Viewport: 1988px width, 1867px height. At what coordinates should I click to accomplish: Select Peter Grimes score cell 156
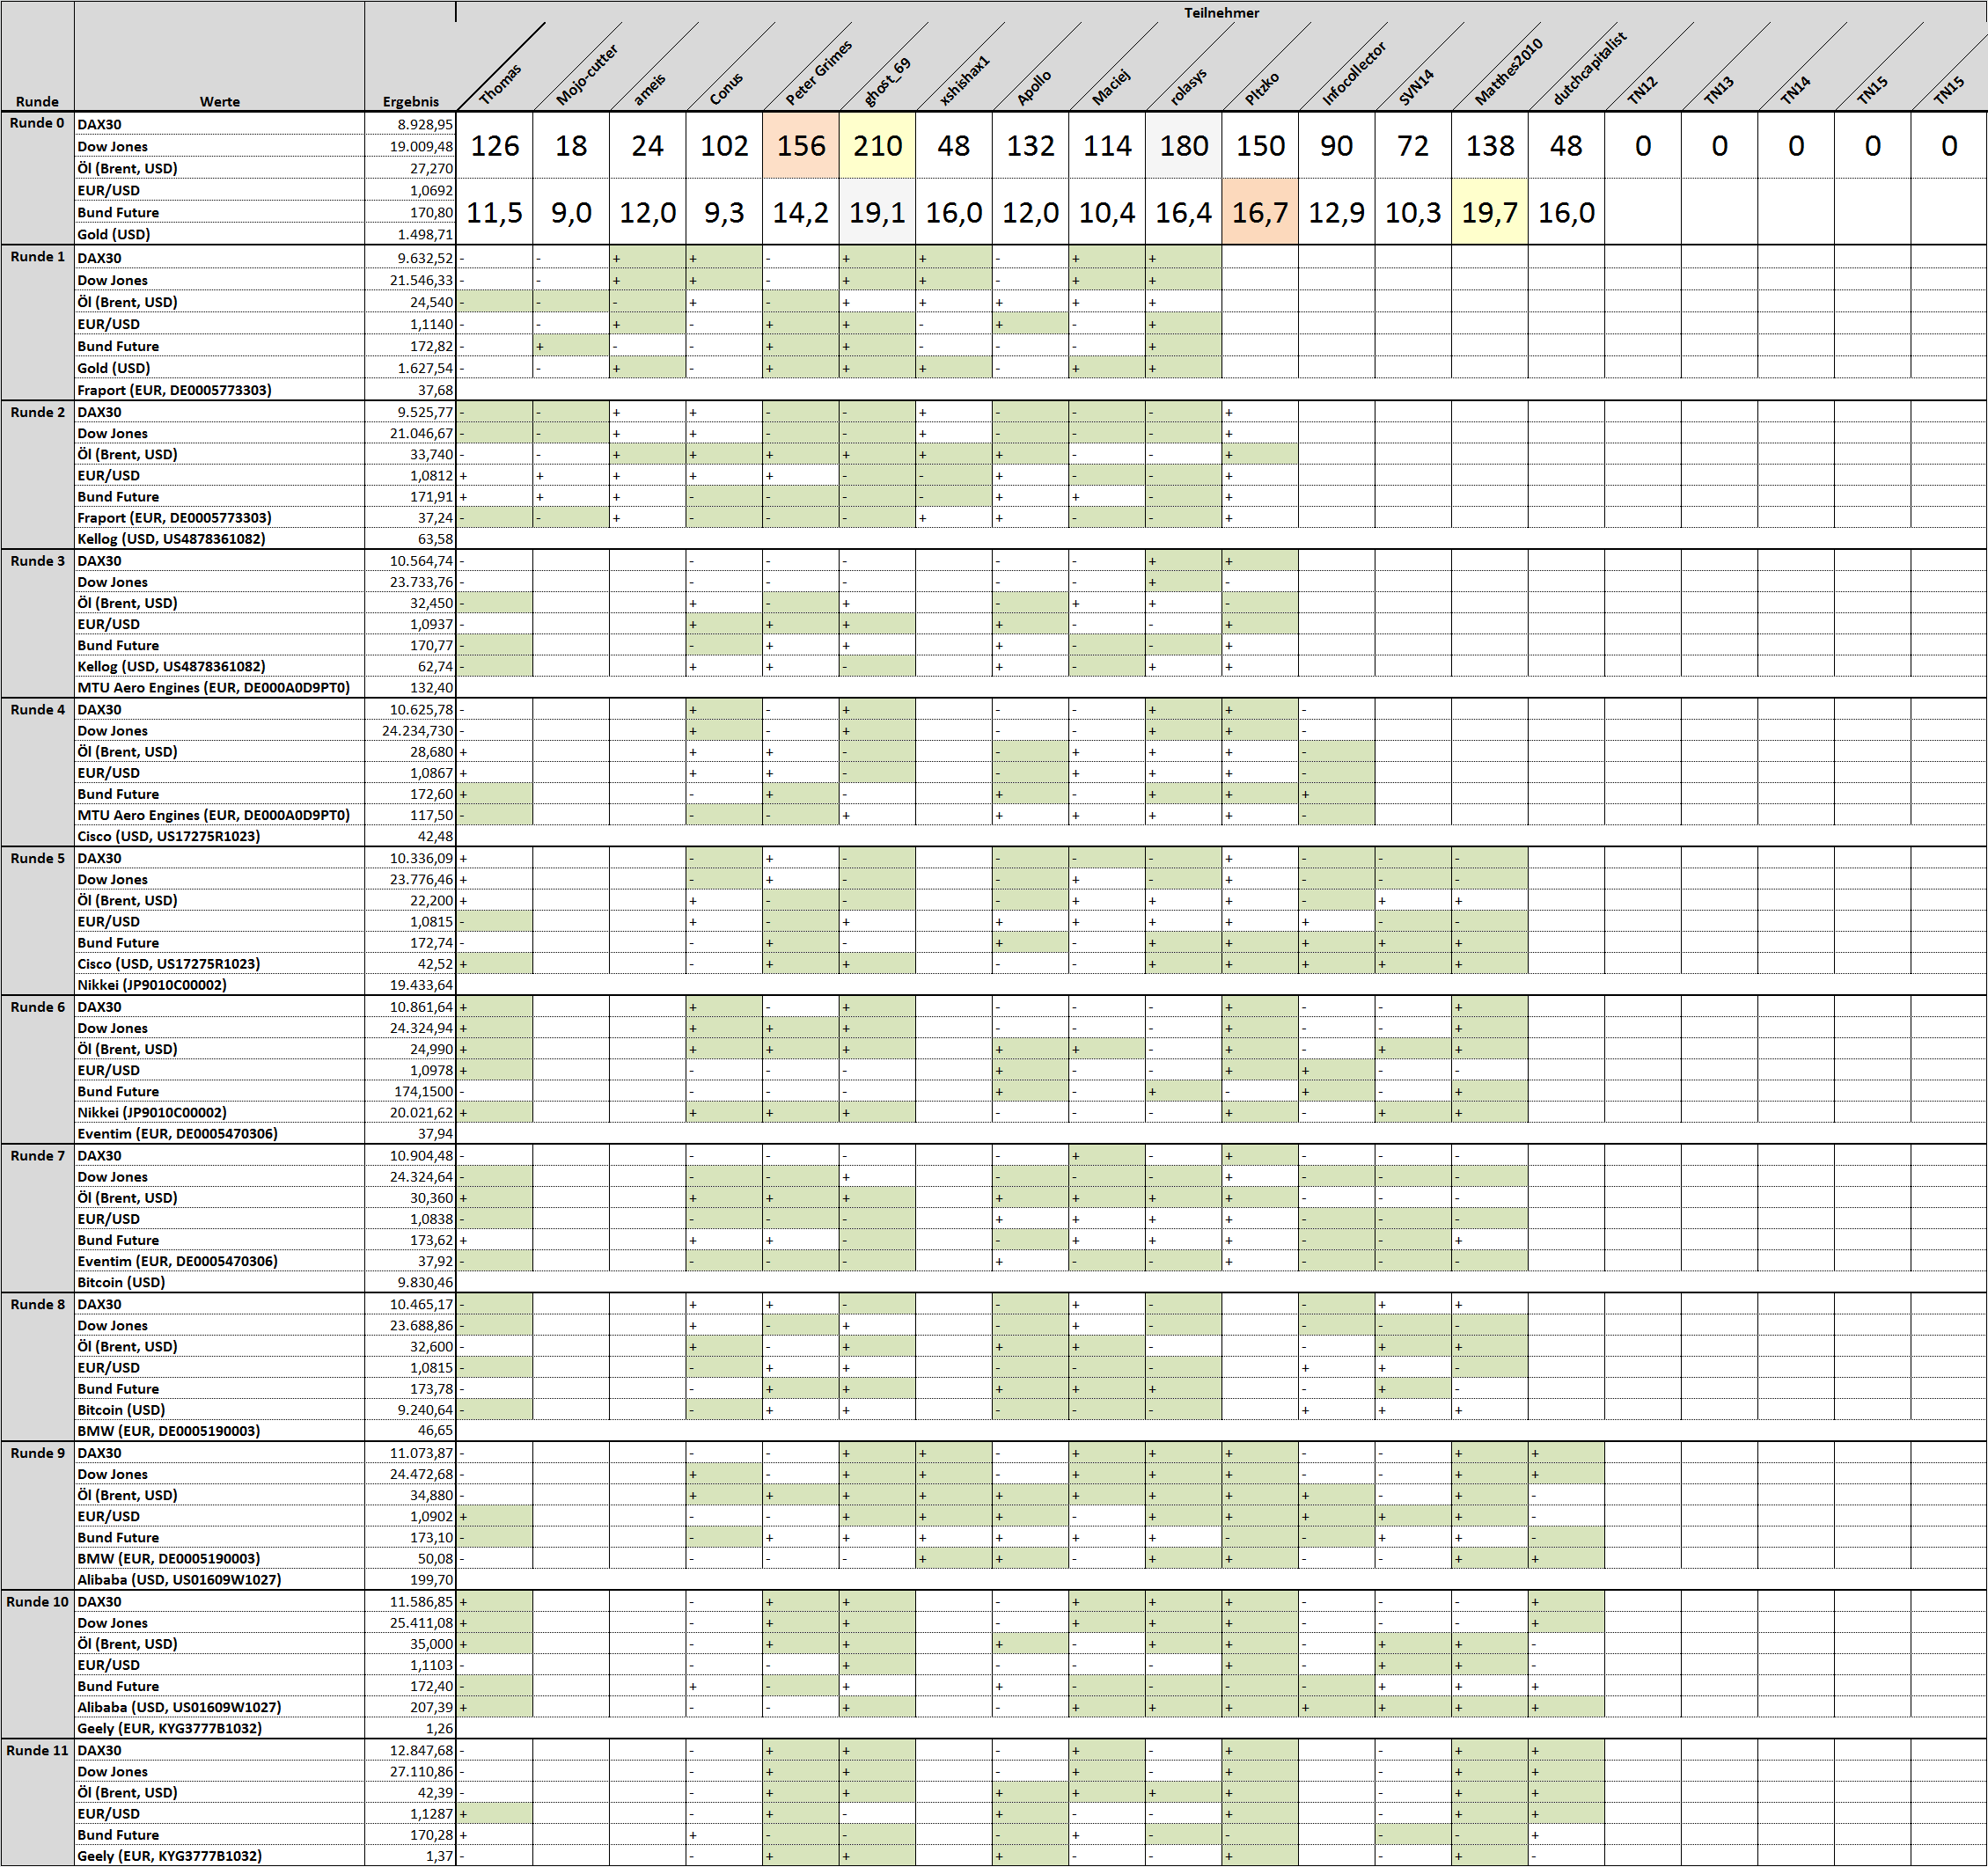[801, 146]
